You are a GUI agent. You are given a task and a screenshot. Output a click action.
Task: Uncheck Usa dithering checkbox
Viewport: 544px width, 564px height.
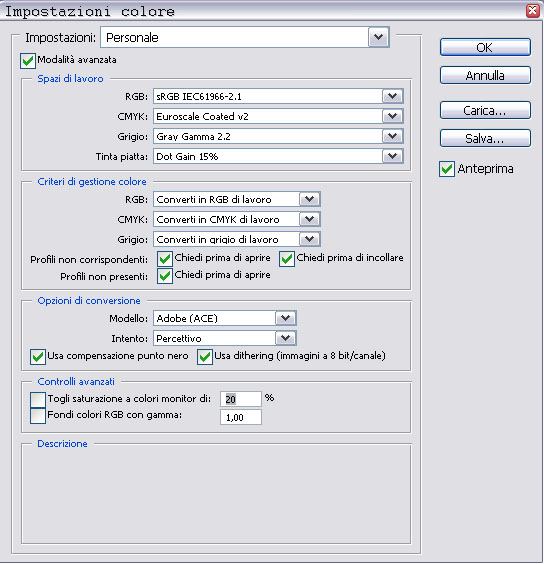205,357
